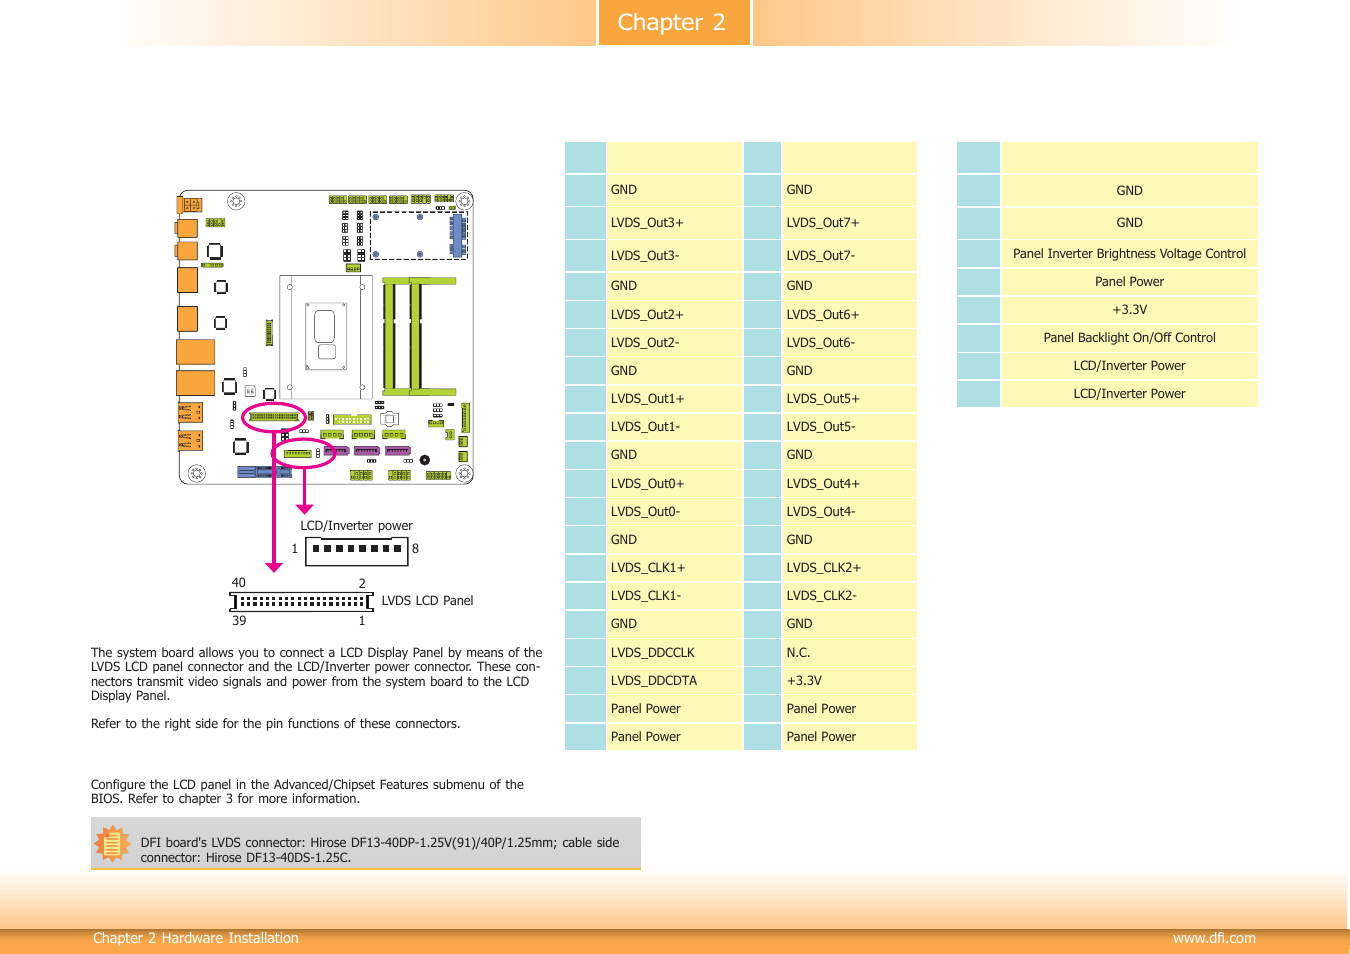The width and height of the screenshot is (1350, 954).
Task: Click the footer text Chapter 2 Hardware Installation
Action: pos(196,938)
